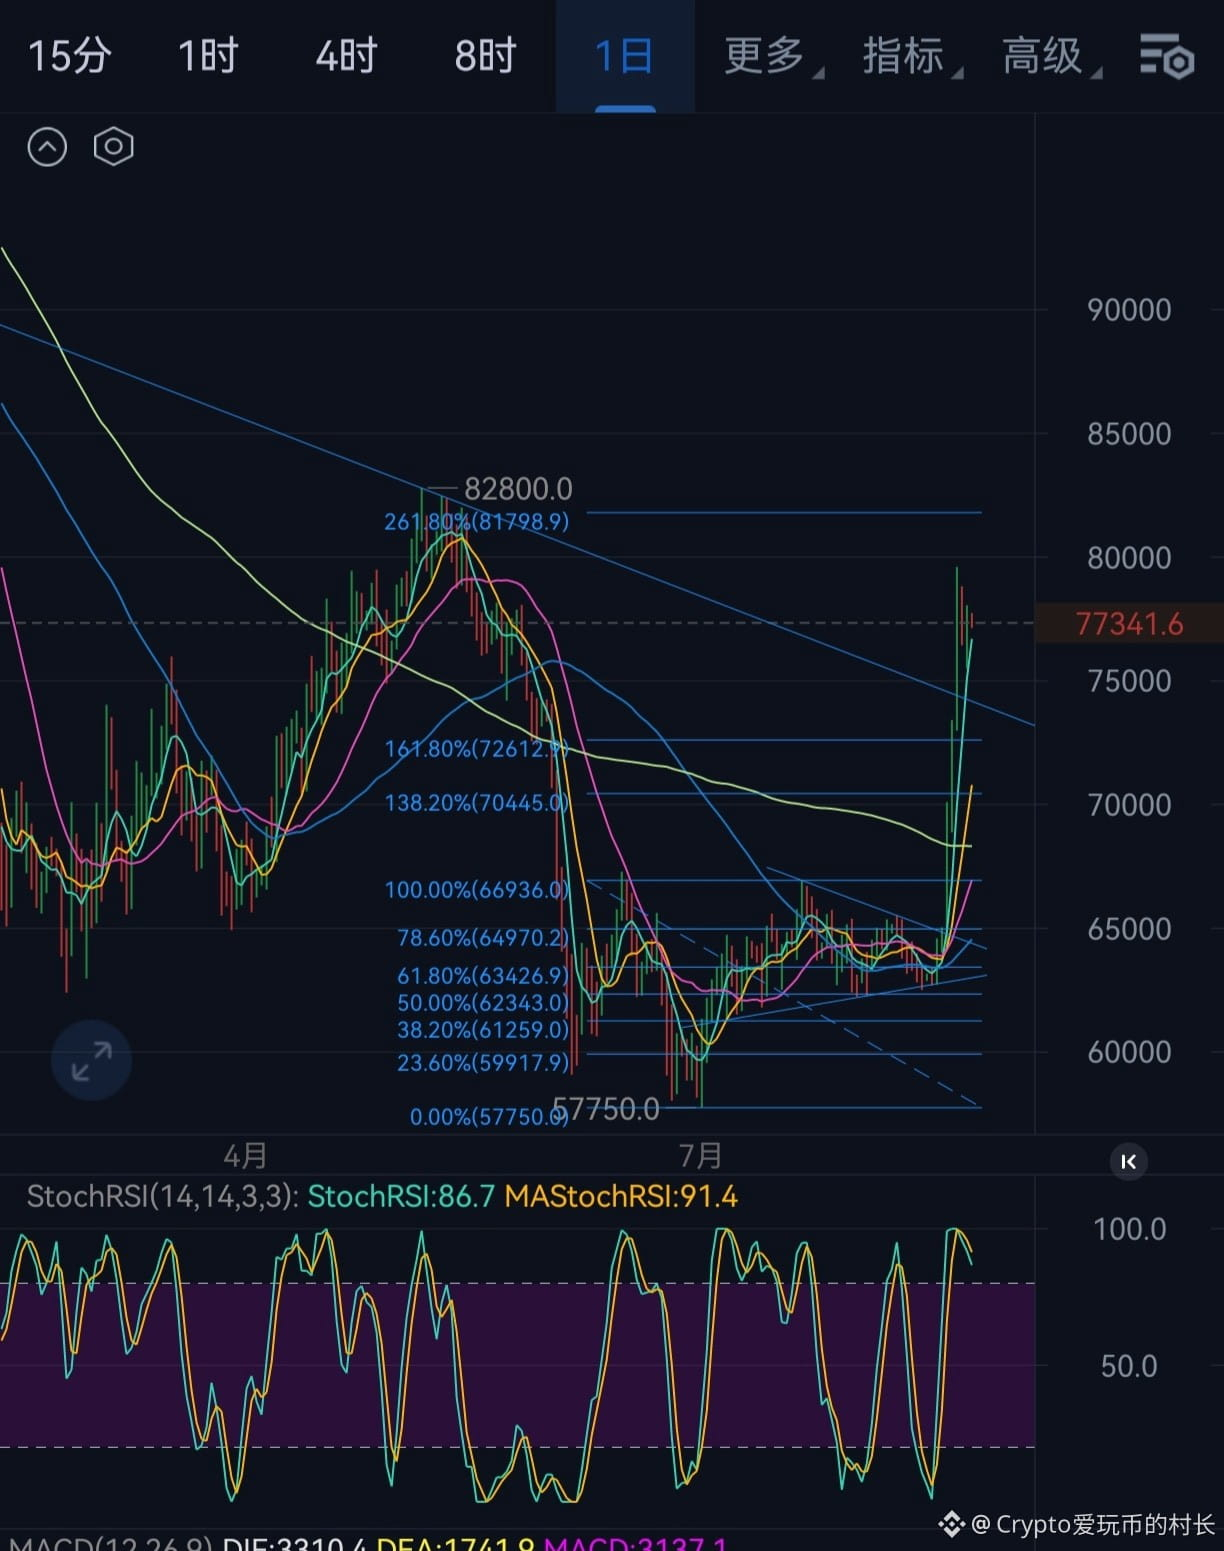Click the 60000 price axis label

1129,1052
